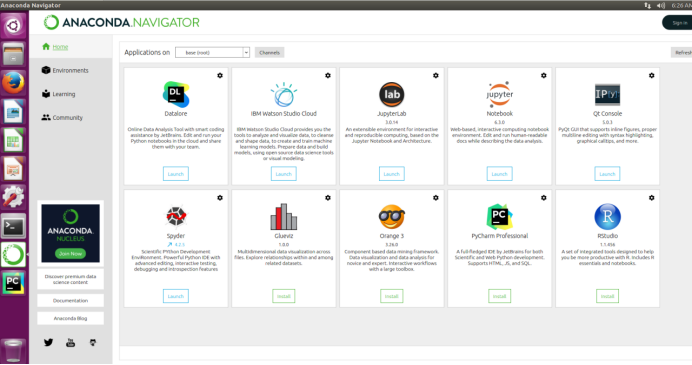Image resolution: width=692 pixels, height=365 pixels.
Task: Click the 6:26 AM clock in top panel
Action: point(681,5)
